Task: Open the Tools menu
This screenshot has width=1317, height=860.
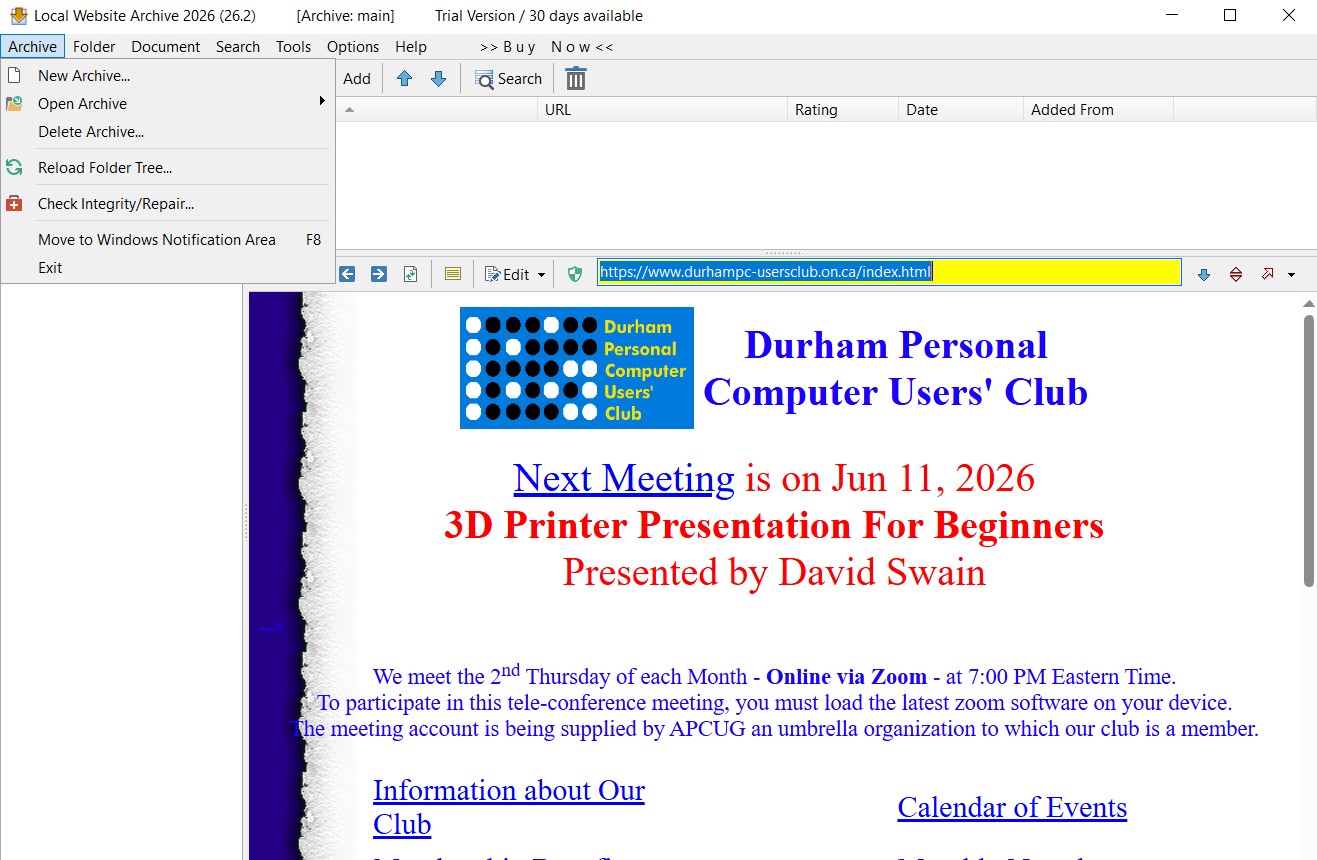Action: [x=294, y=47]
